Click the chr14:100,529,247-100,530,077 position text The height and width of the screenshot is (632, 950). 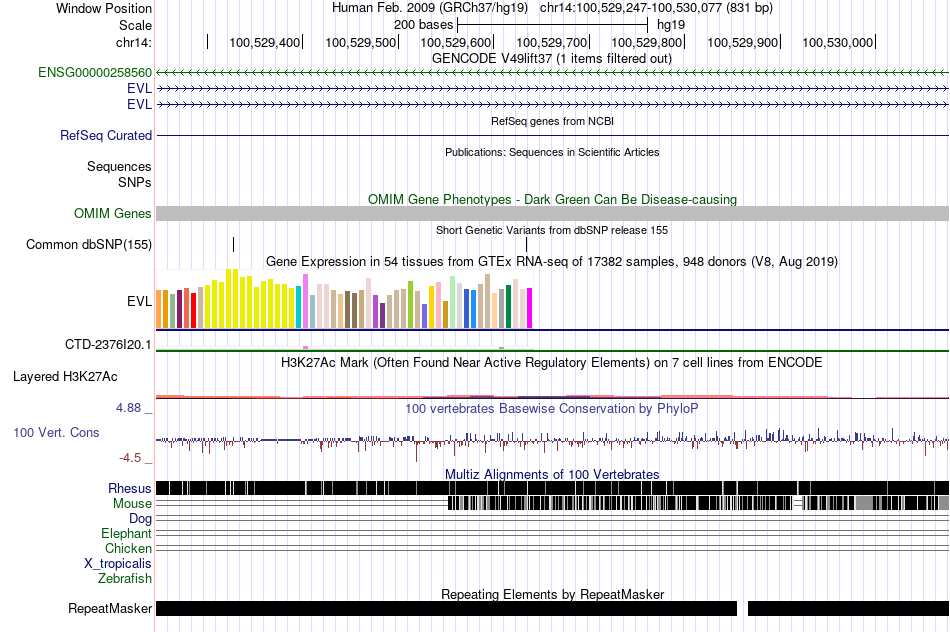[656, 8]
